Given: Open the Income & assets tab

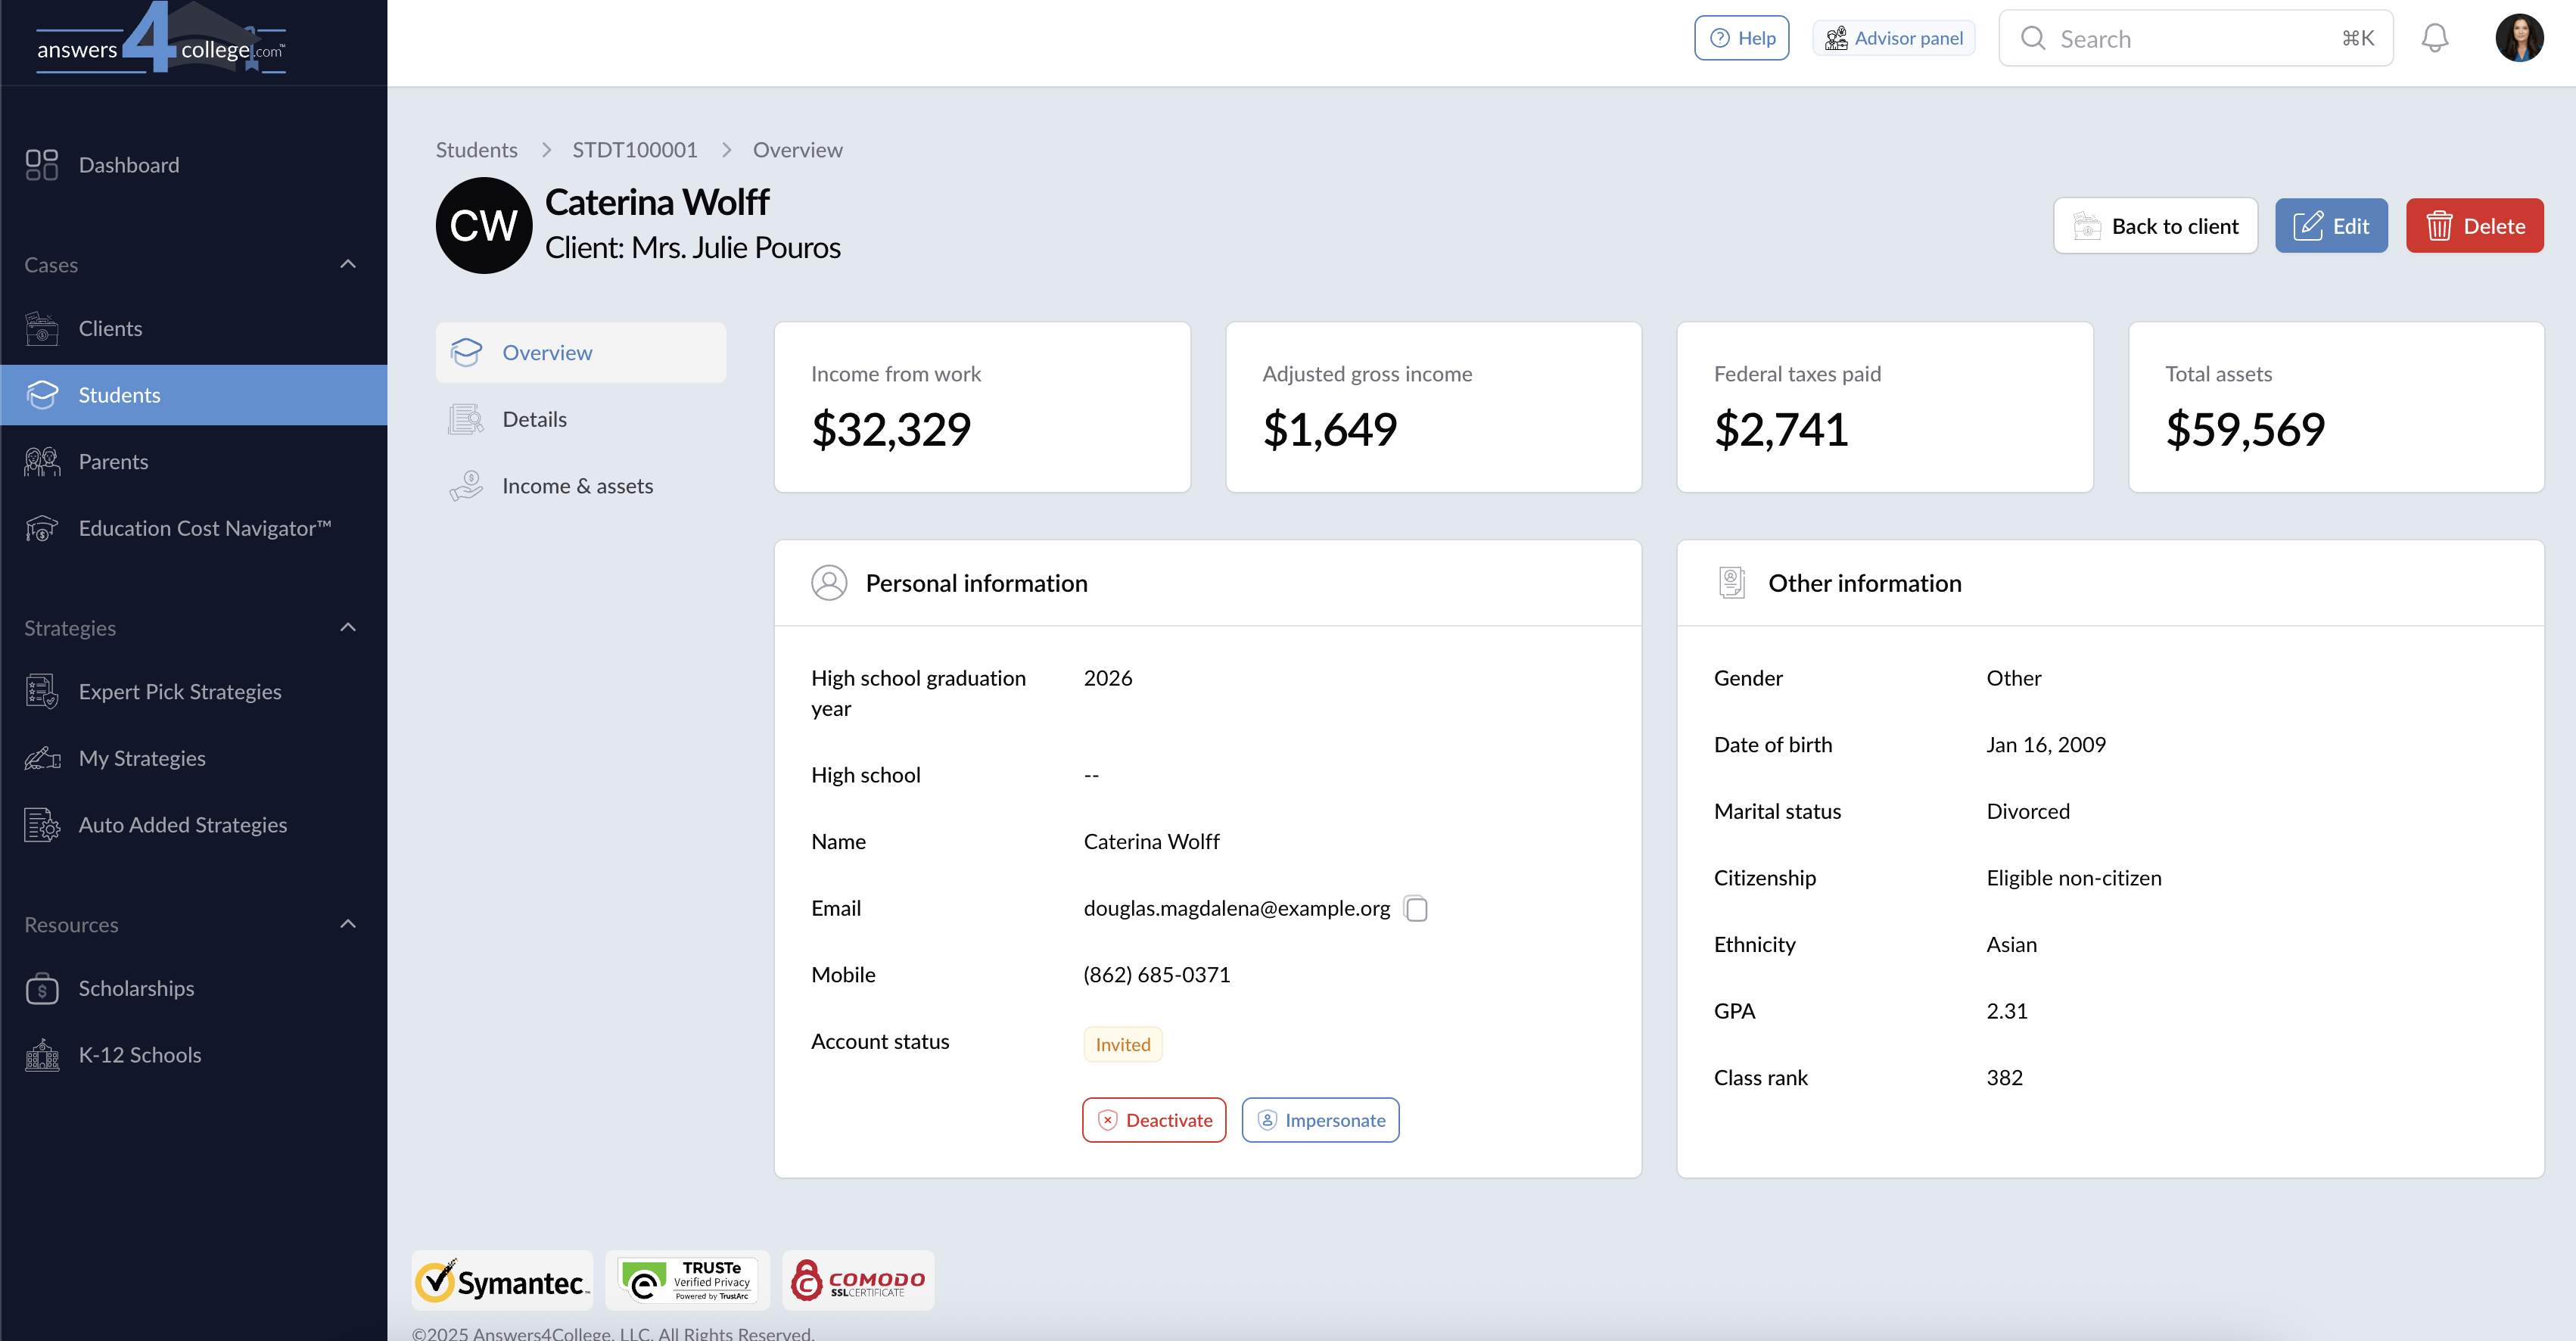Looking at the screenshot, I should point(577,486).
